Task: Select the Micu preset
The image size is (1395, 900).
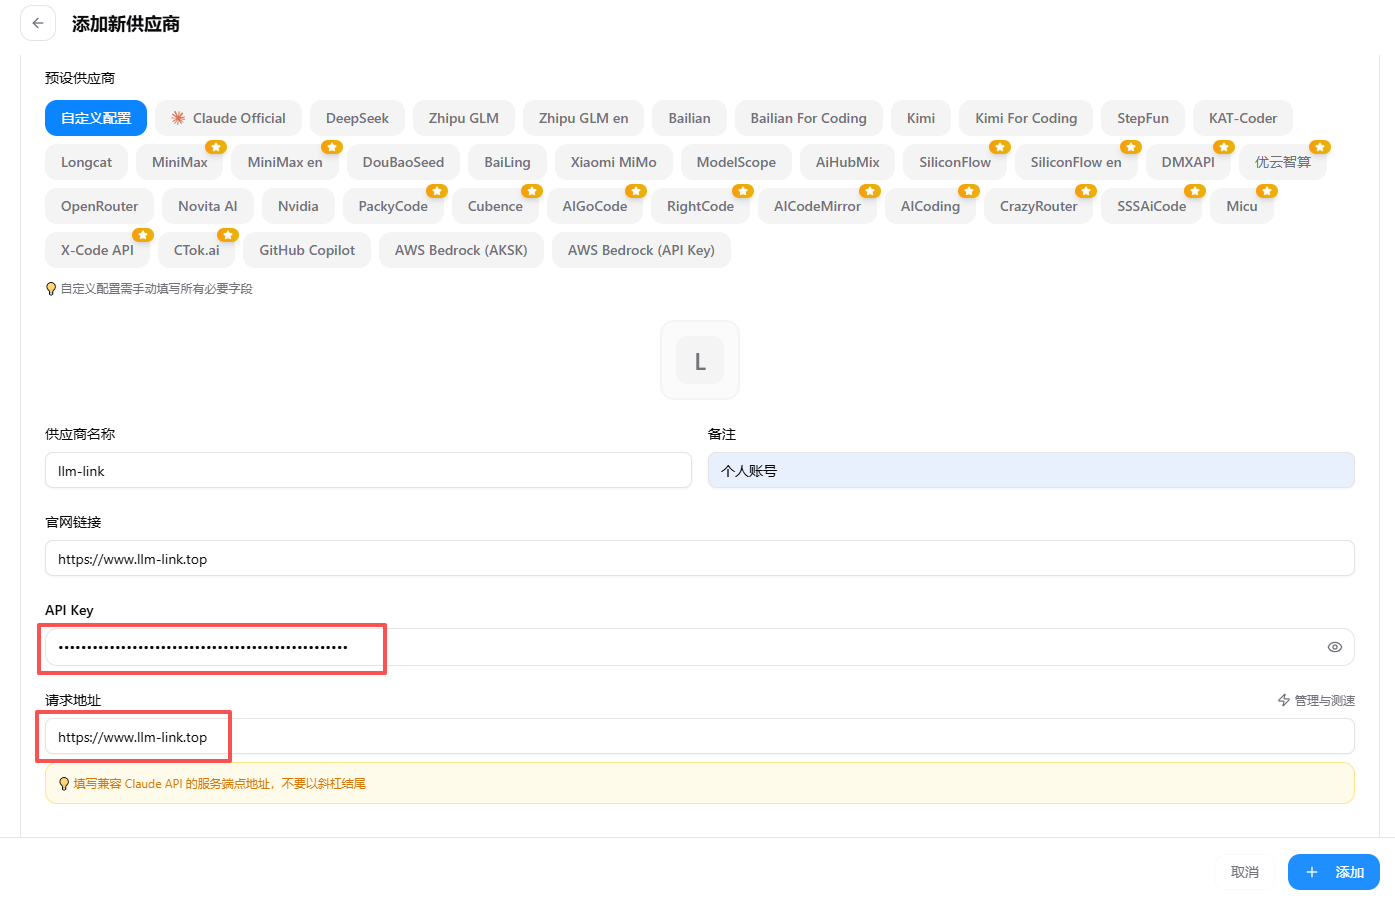Action: click(x=1242, y=206)
